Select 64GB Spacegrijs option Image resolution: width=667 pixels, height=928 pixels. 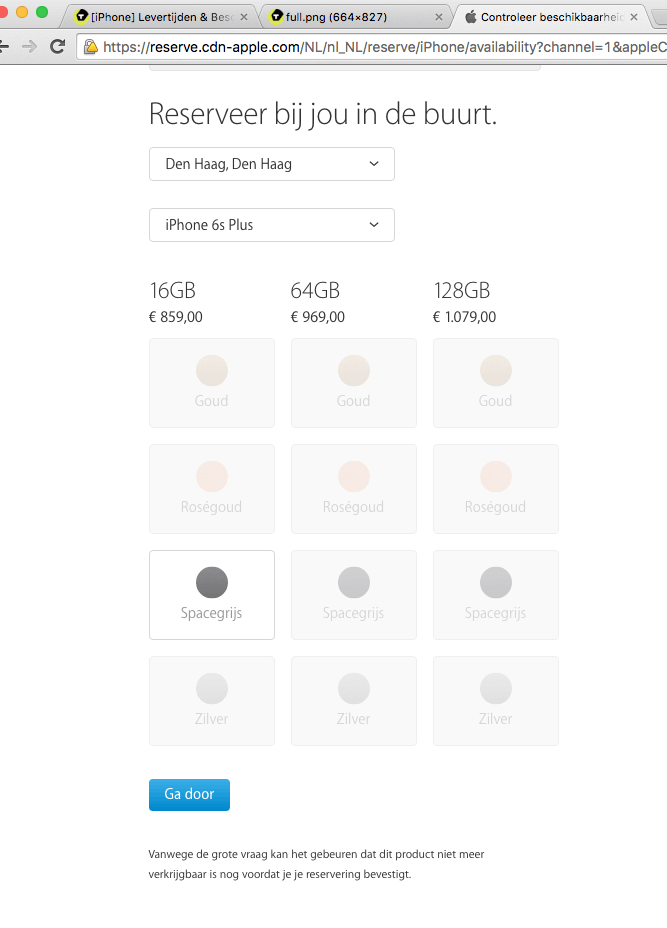pyautogui.click(x=354, y=595)
